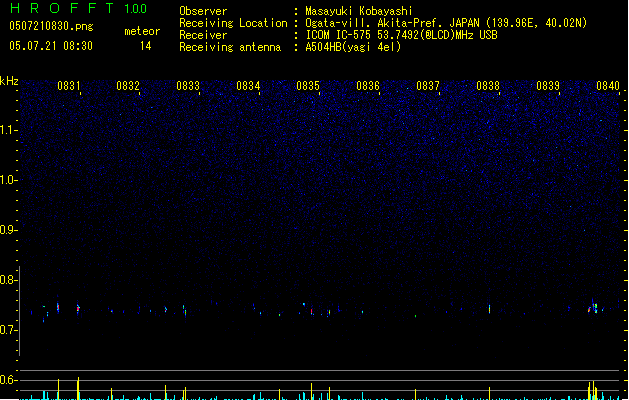Image resolution: width=629 pixels, height=400 pixels.
Task: Click the meteor echo at 0838 mark
Action: point(489,309)
